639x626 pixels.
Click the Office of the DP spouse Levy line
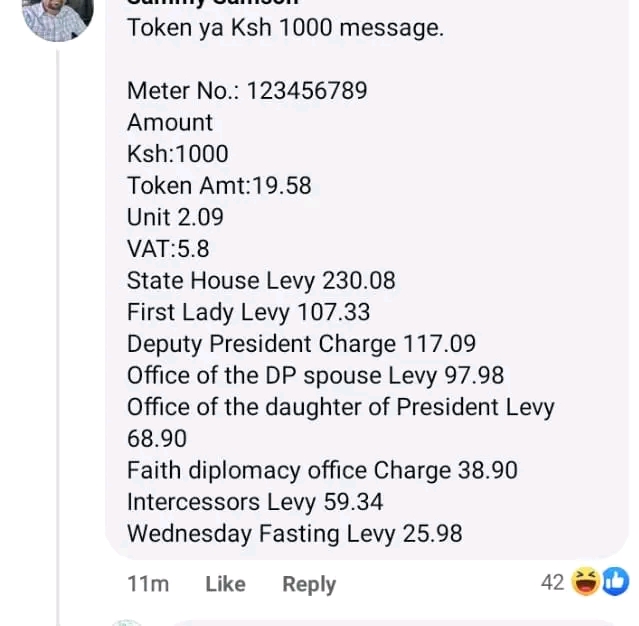(315, 376)
